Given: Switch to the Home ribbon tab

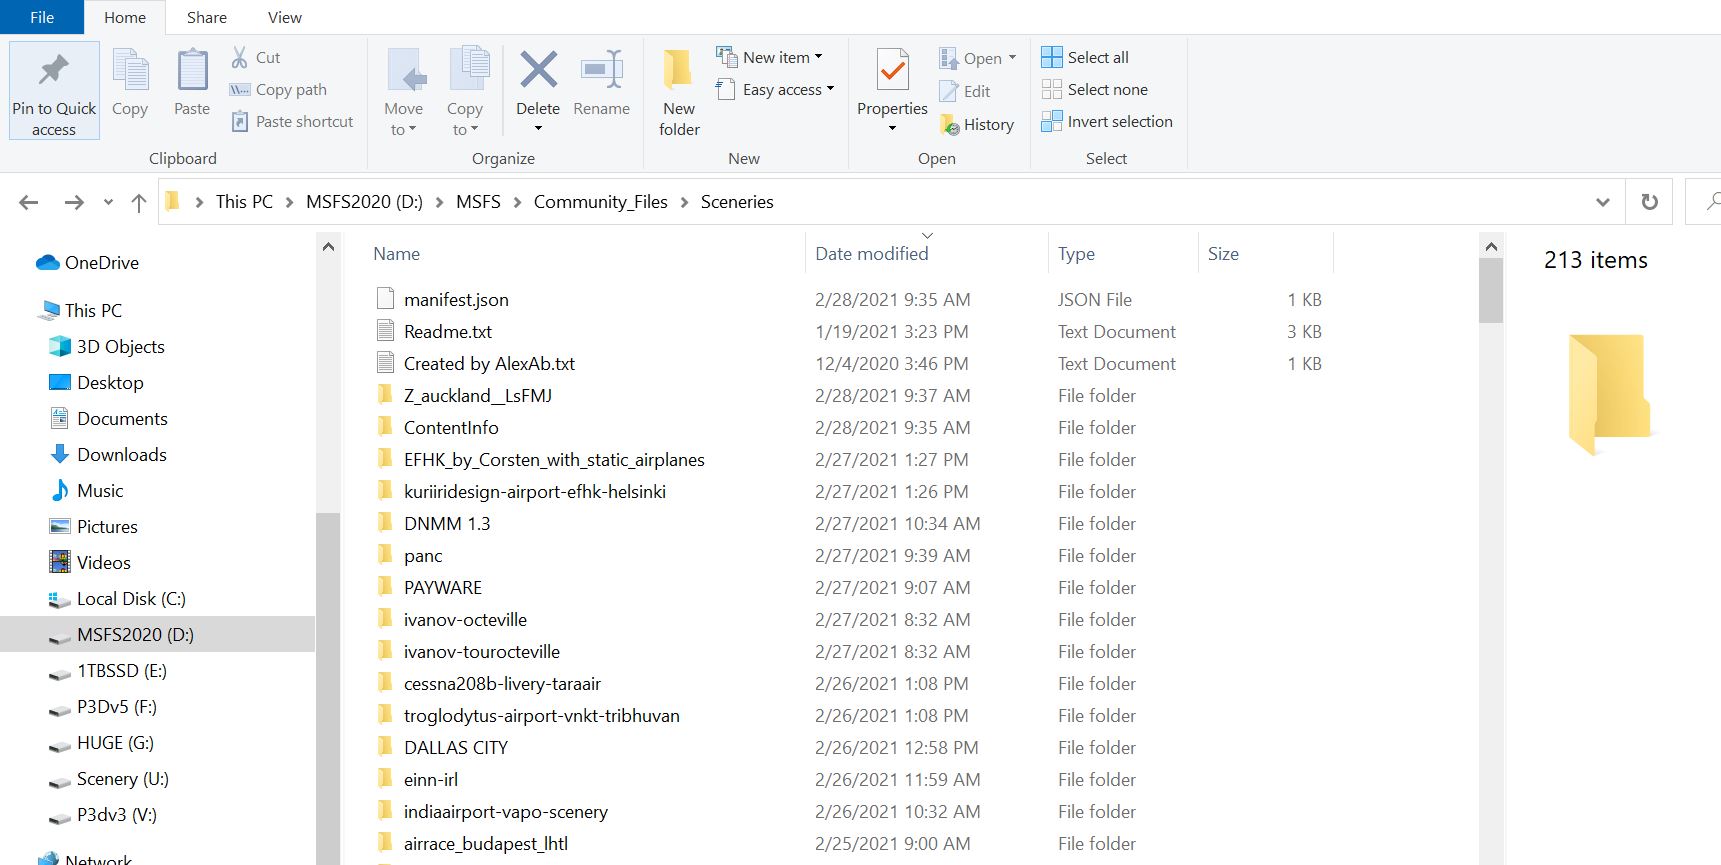Looking at the screenshot, I should pos(125,17).
